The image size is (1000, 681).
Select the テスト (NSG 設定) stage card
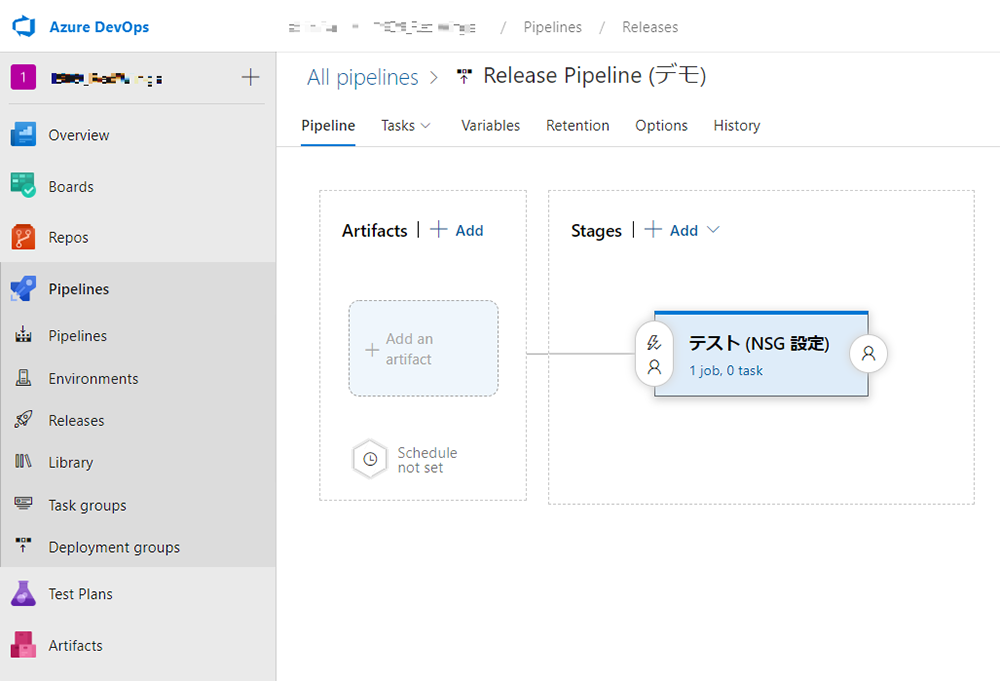(x=761, y=354)
